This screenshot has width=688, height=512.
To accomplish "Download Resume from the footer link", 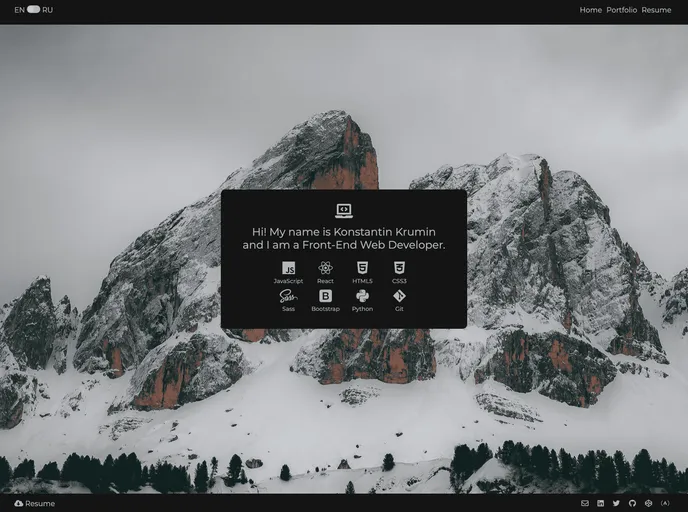I will point(35,503).
